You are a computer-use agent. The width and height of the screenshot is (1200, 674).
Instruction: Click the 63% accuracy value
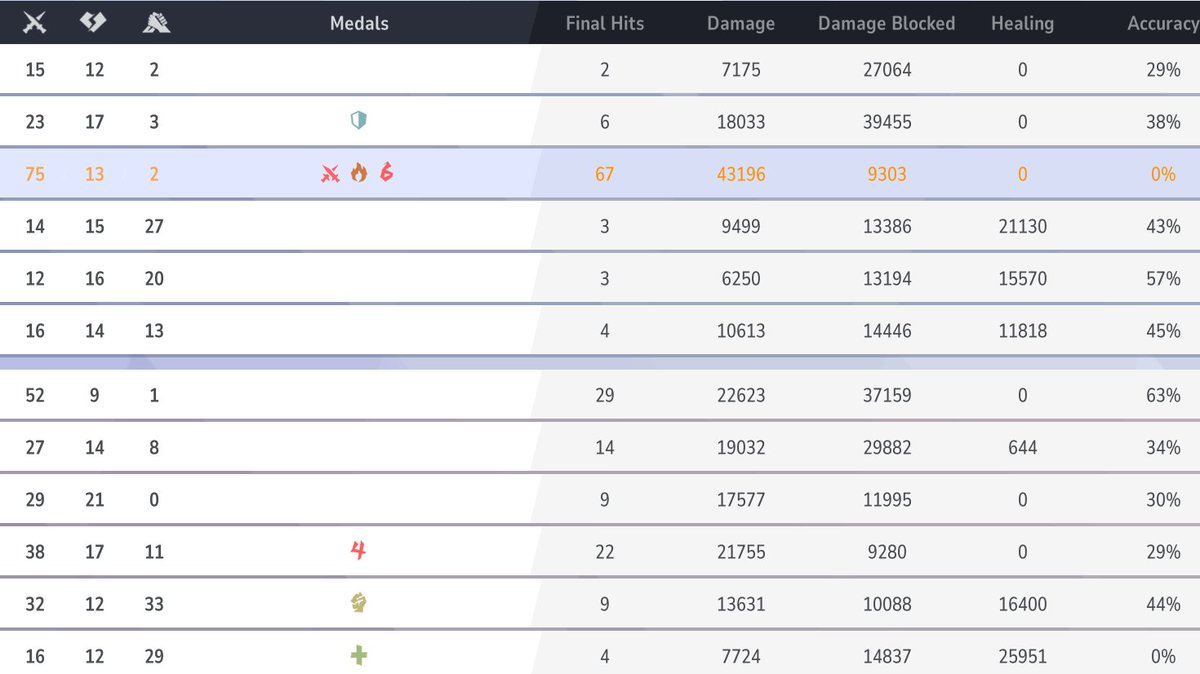click(x=1163, y=395)
